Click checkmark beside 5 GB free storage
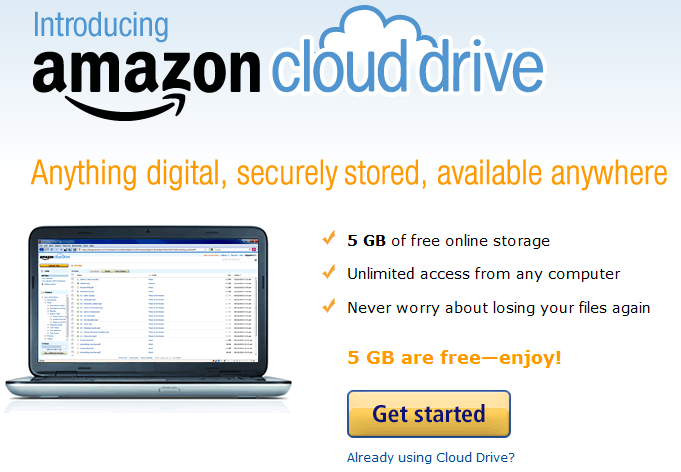 tap(328, 238)
